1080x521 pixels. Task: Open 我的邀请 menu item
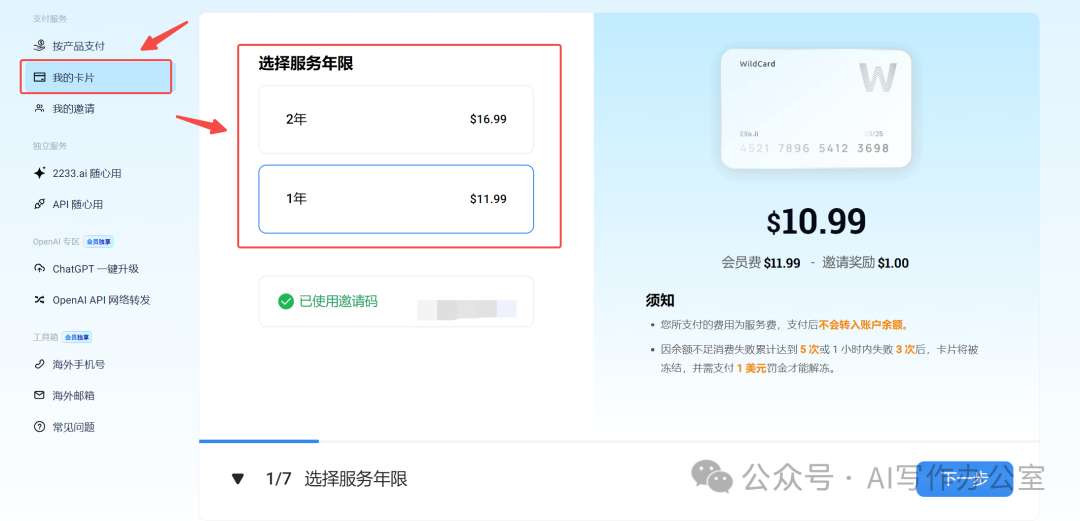tap(74, 108)
